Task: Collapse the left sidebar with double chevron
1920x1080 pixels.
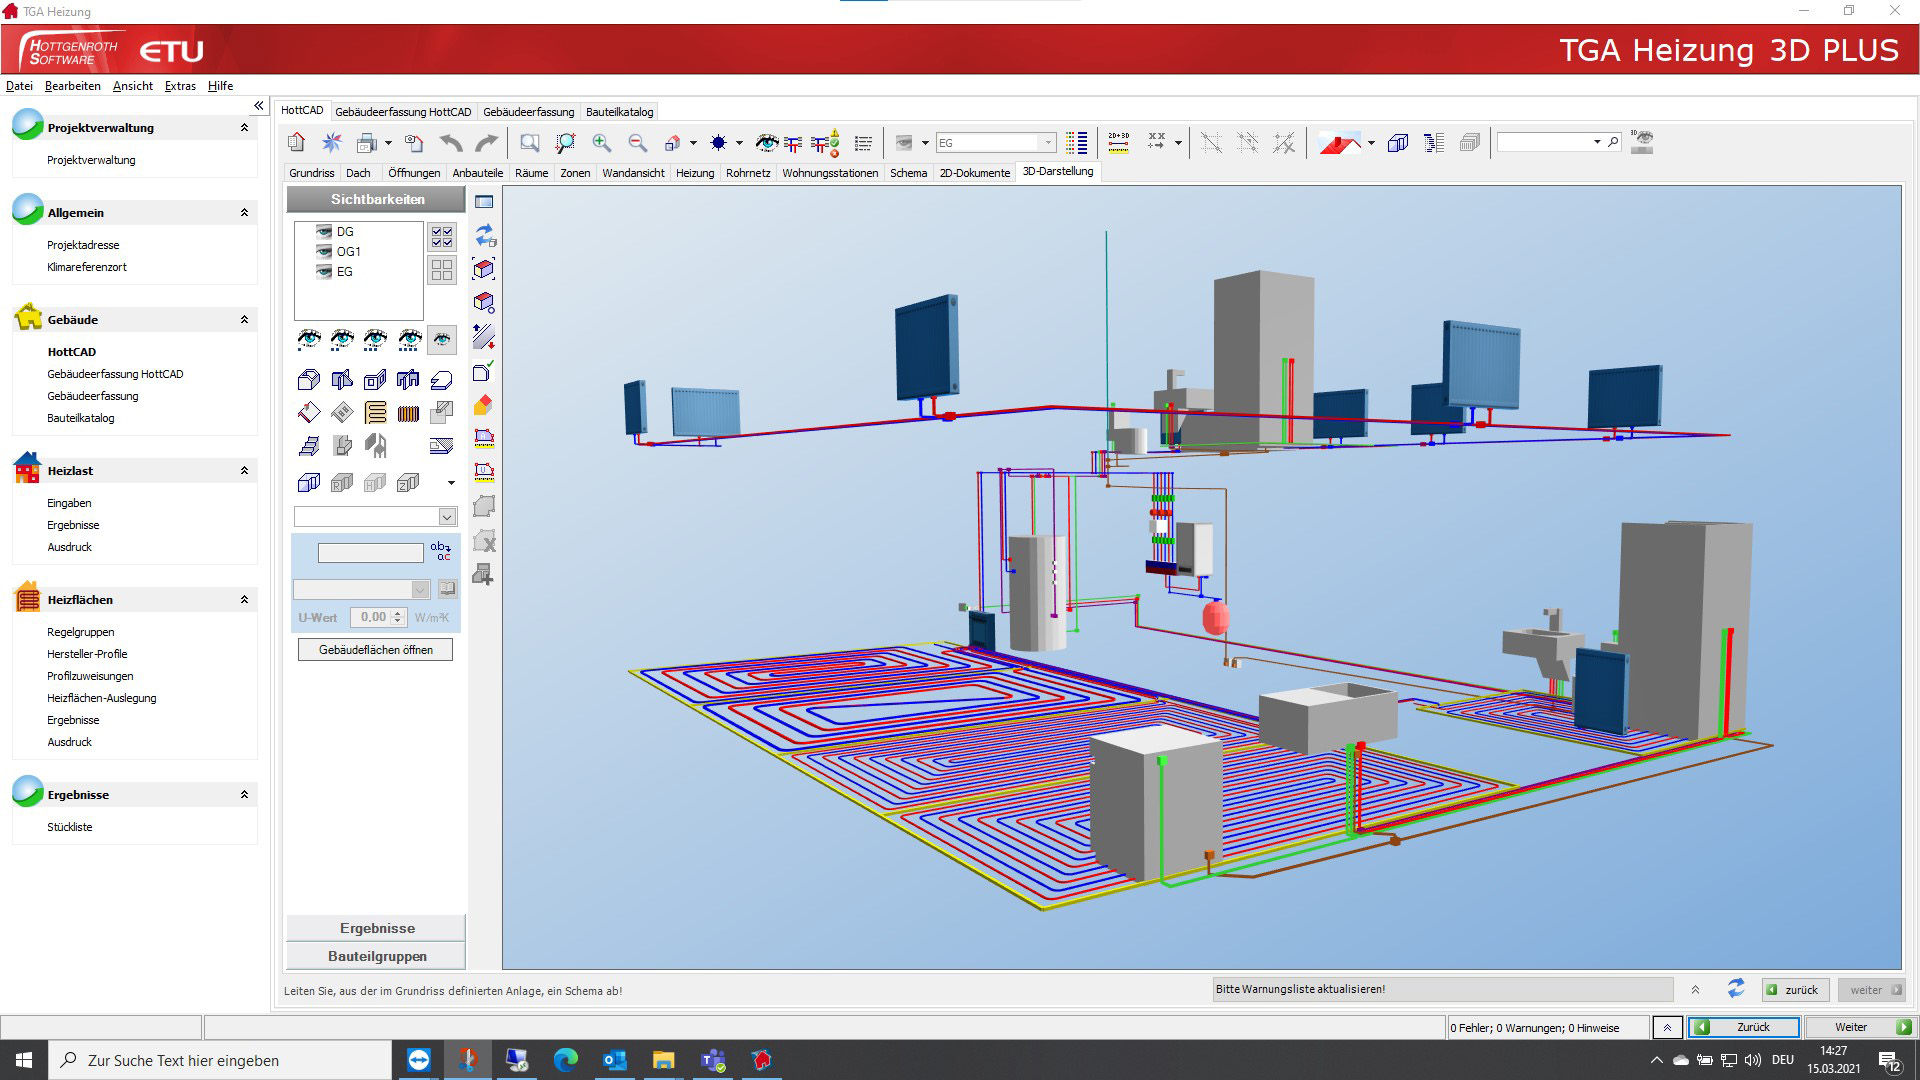Action: 259,105
